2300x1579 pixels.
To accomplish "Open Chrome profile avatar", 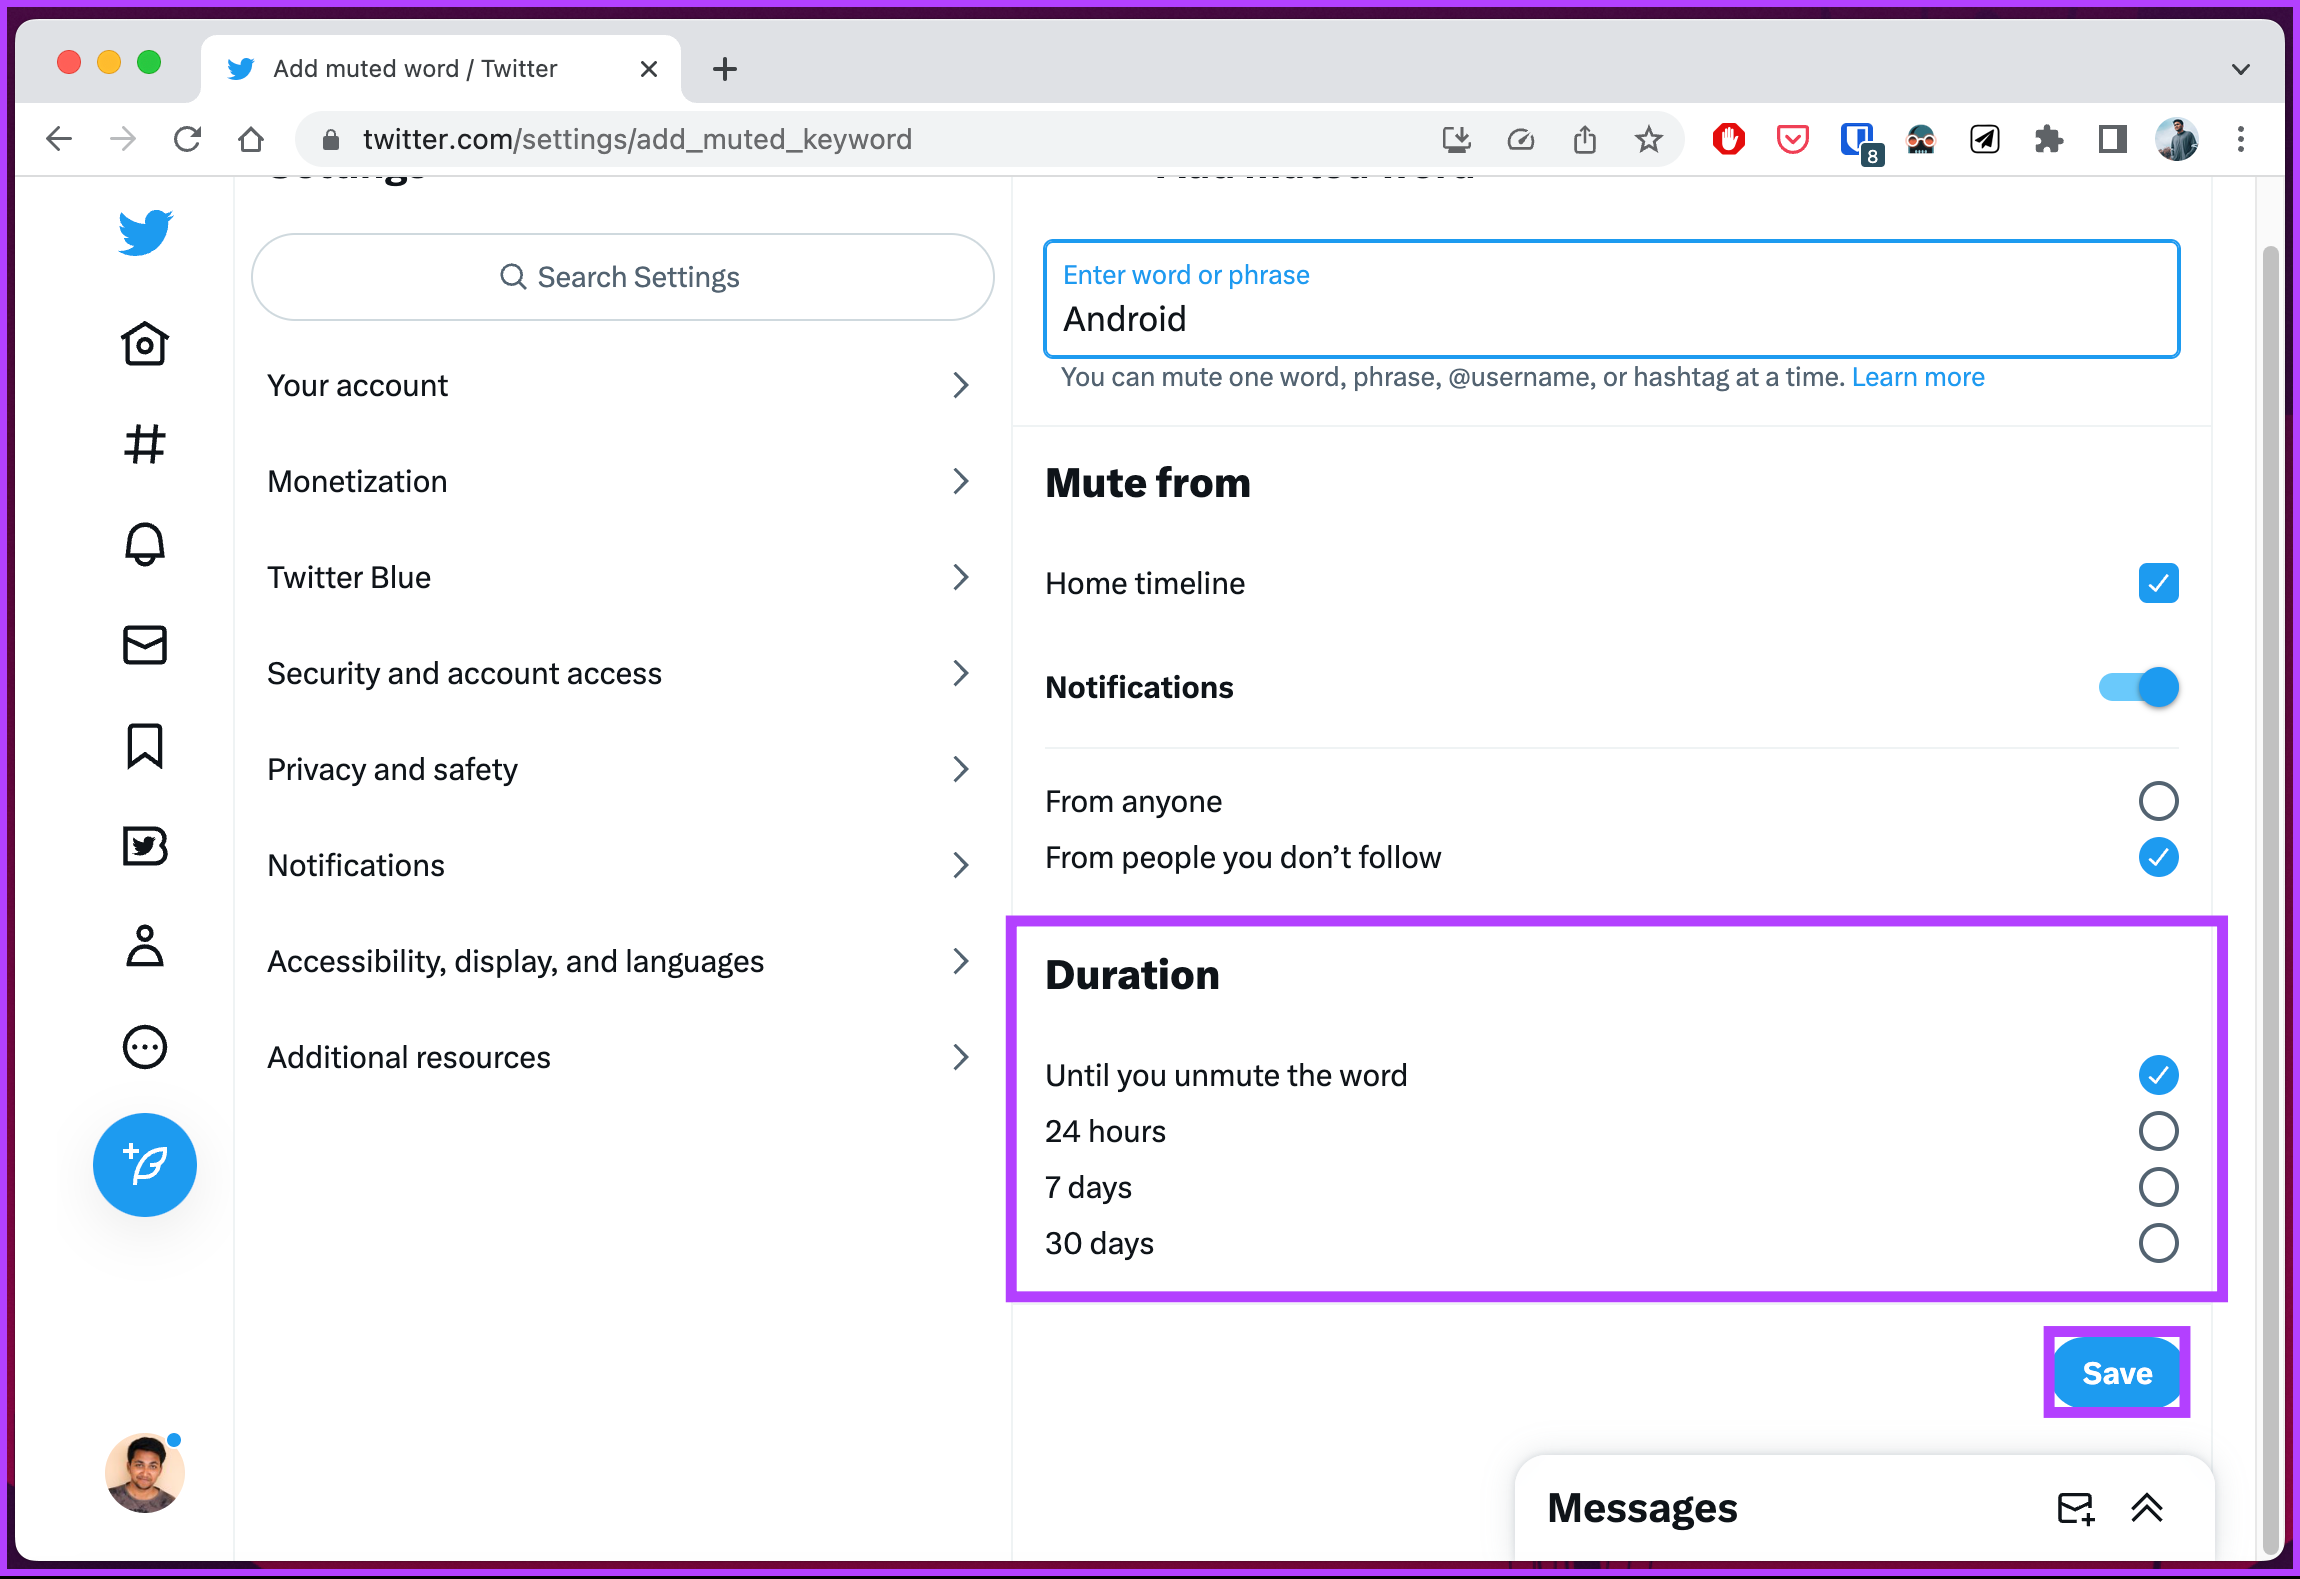I will point(2177,139).
